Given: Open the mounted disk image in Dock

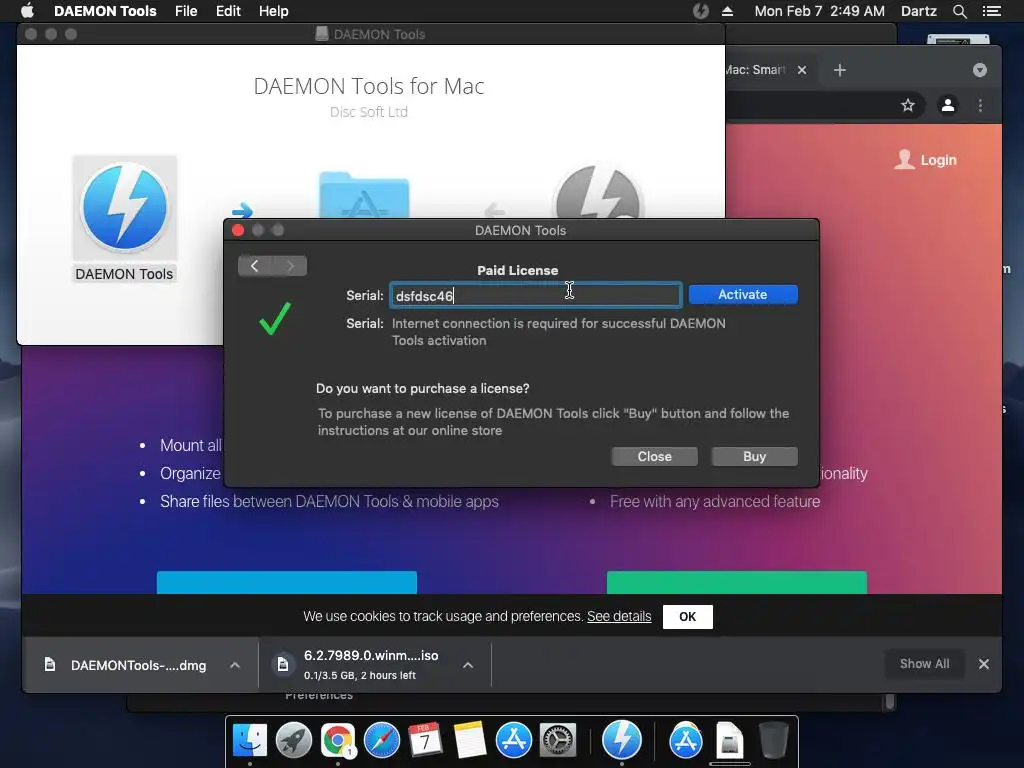Looking at the screenshot, I should click(x=729, y=741).
